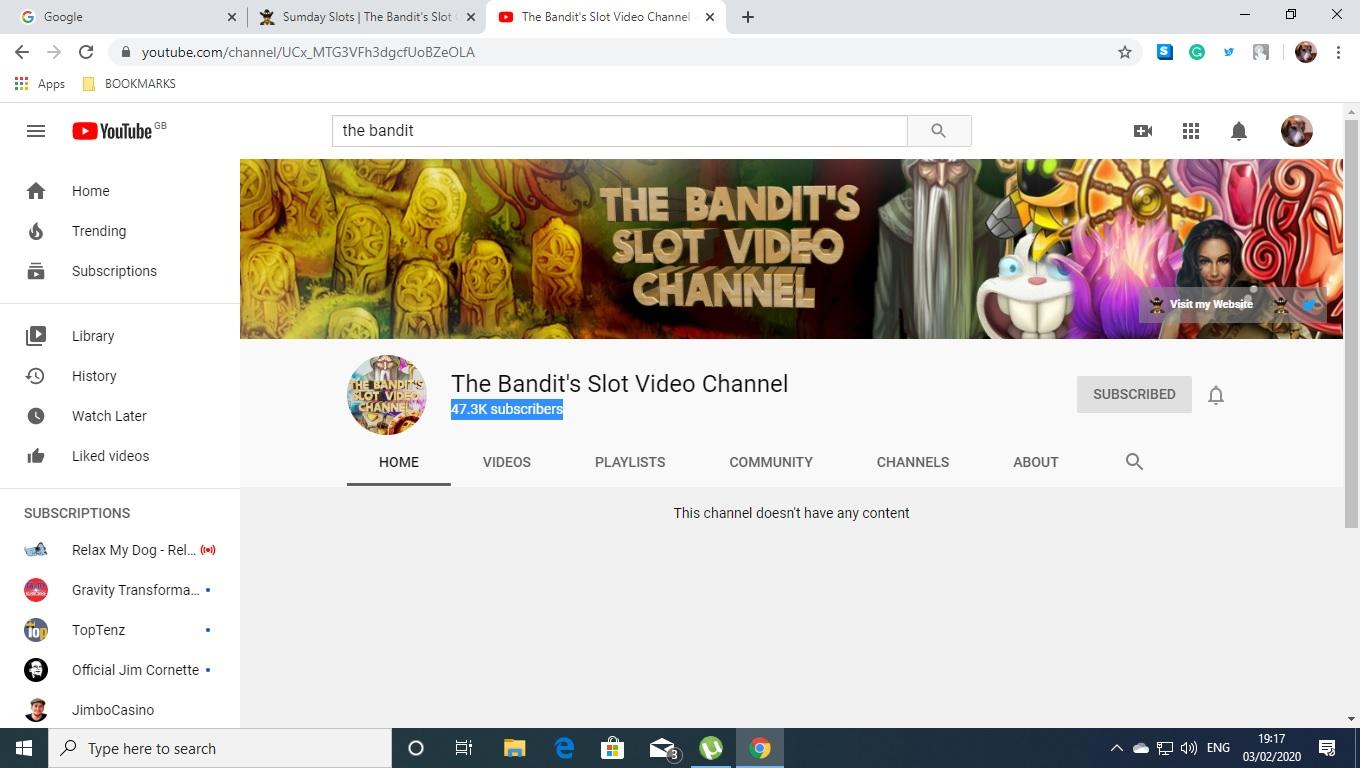The height and width of the screenshot is (768, 1360).
Task: Reload the page with refresh icon
Action: click(x=86, y=52)
